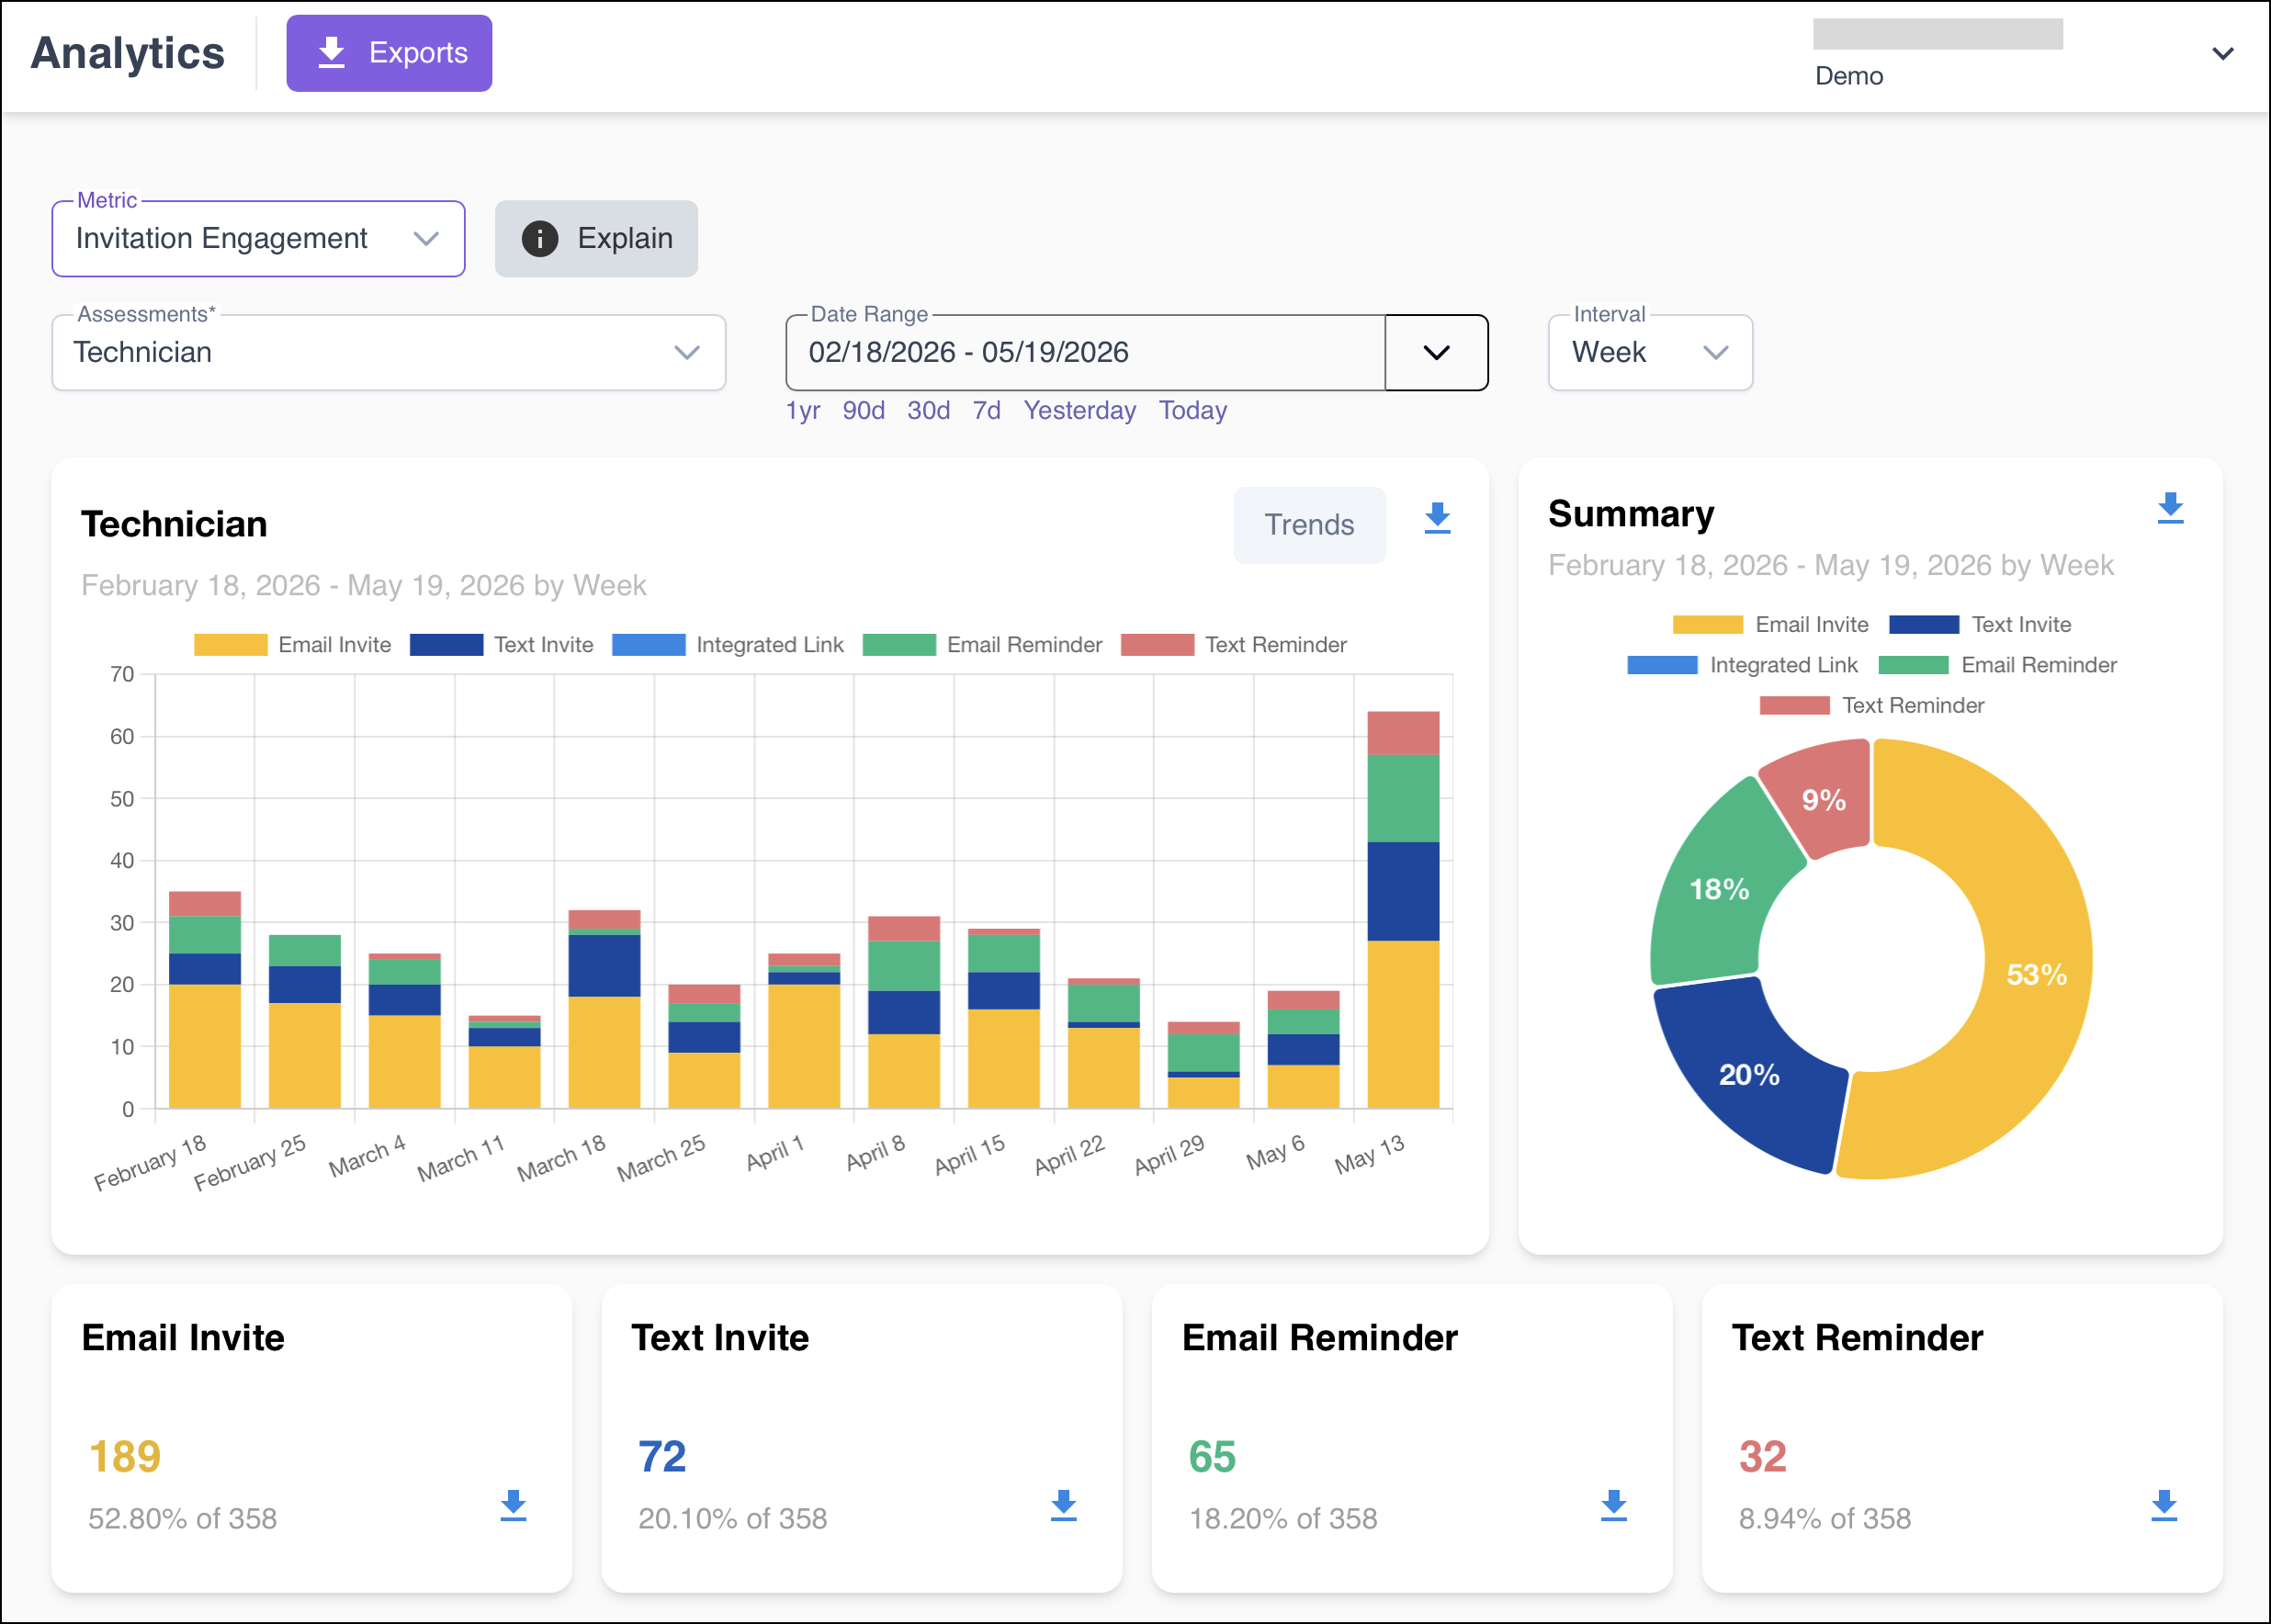2271x1624 pixels.
Task: Expand the Interval Week dropdown
Action: pyautogui.click(x=1650, y=352)
